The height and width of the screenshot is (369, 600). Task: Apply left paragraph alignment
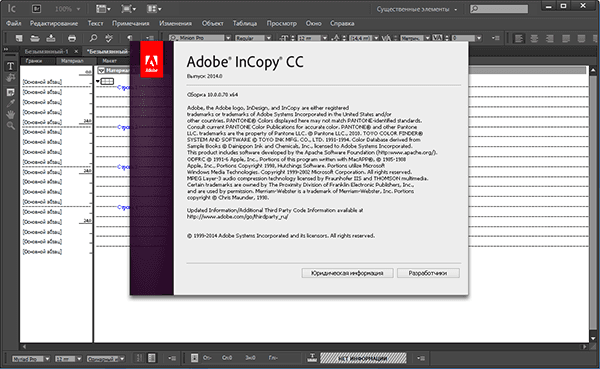518,38
